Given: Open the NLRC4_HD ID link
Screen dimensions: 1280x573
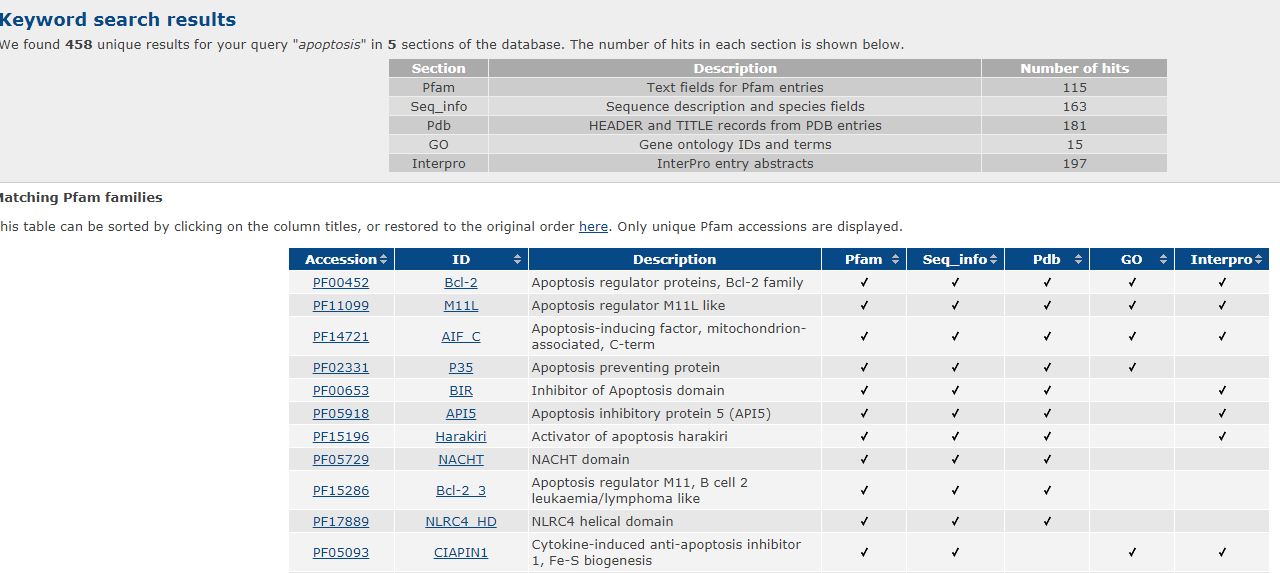Looking at the screenshot, I should tap(461, 522).
